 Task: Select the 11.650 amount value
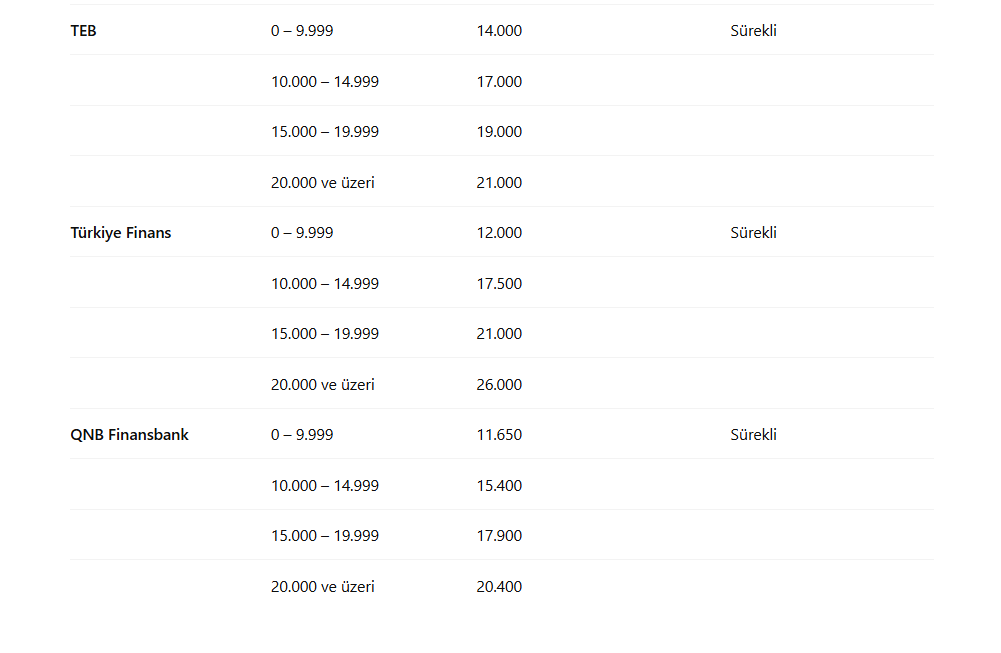pyautogui.click(x=499, y=435)
